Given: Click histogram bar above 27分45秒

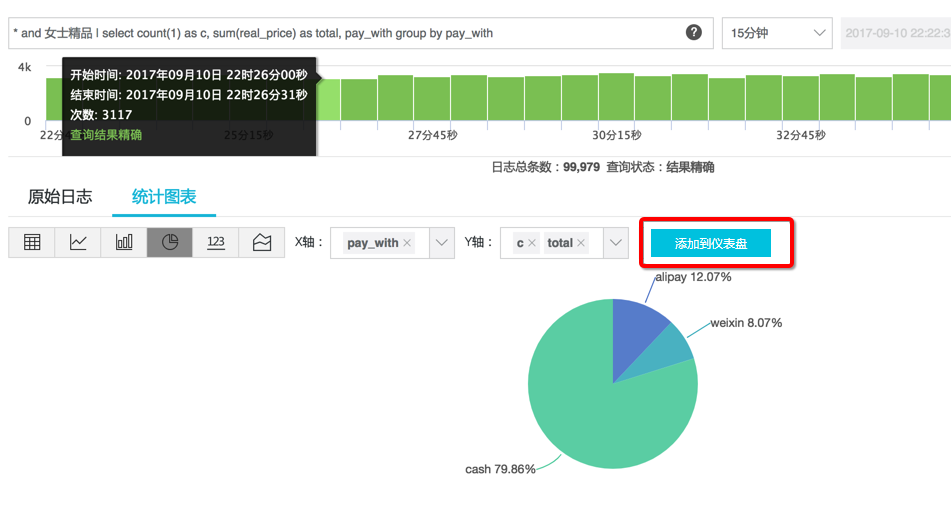Looking at the screenshot, I should 432,98.
